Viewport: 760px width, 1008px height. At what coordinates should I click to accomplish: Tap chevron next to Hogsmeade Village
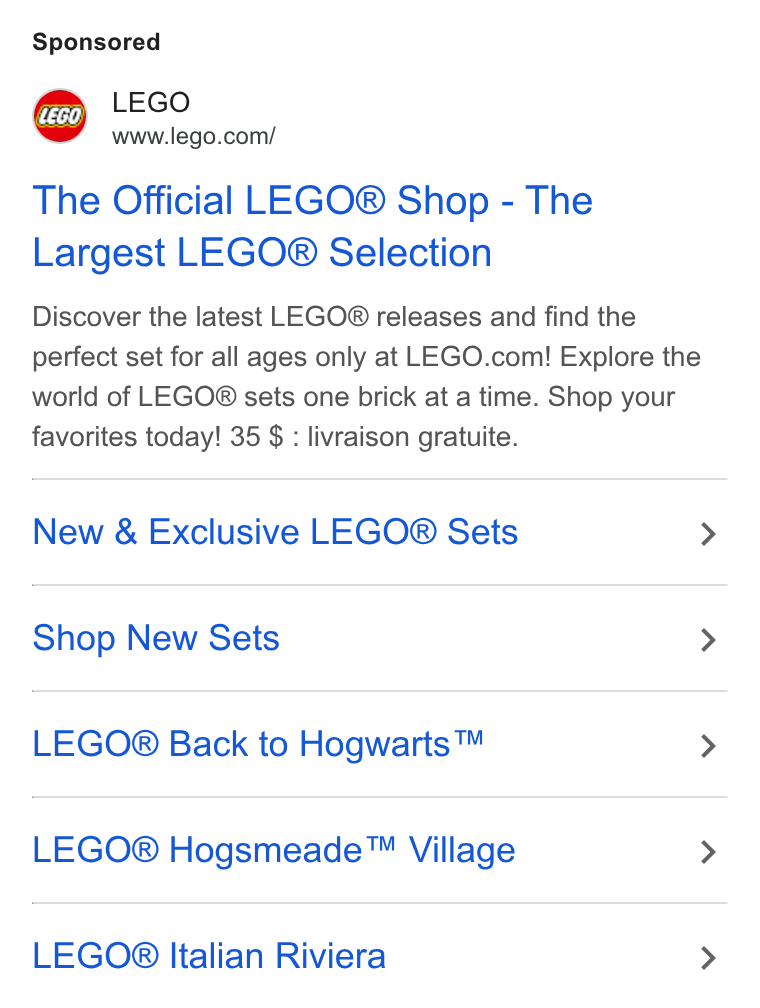click(x=708, y=852)
